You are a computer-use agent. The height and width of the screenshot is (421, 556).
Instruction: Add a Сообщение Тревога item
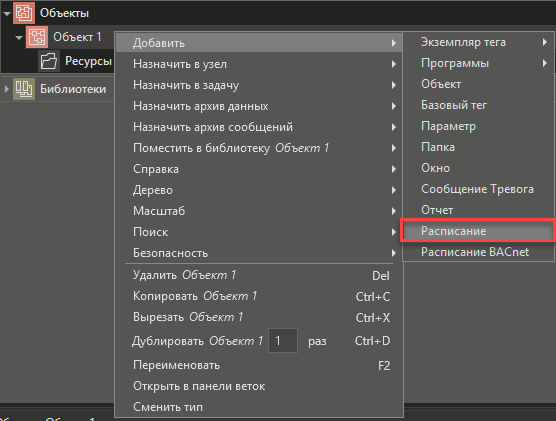[478, 189]
